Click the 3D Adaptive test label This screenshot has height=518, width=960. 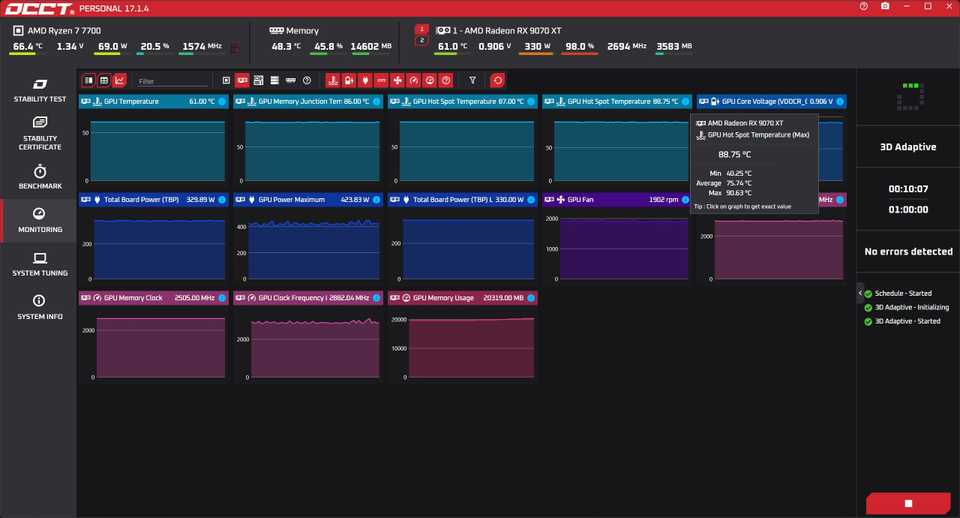coord(908,147)
